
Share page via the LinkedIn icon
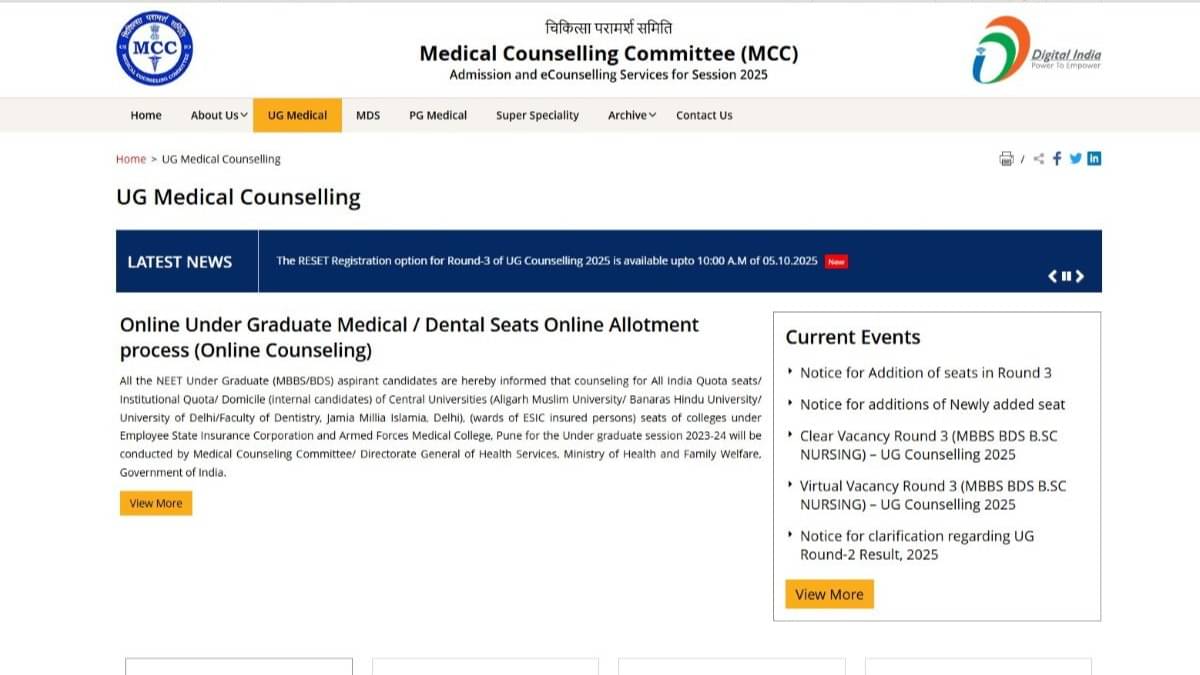click(1094, 158)
